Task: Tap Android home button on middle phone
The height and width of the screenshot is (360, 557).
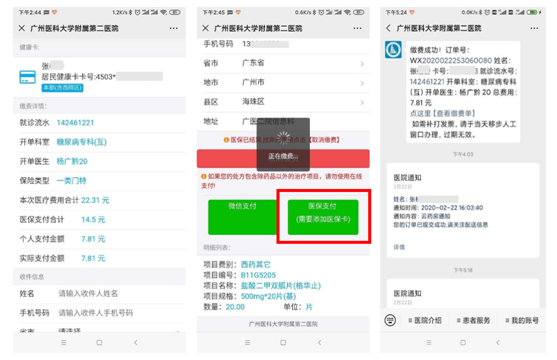Action: (283, 343)
